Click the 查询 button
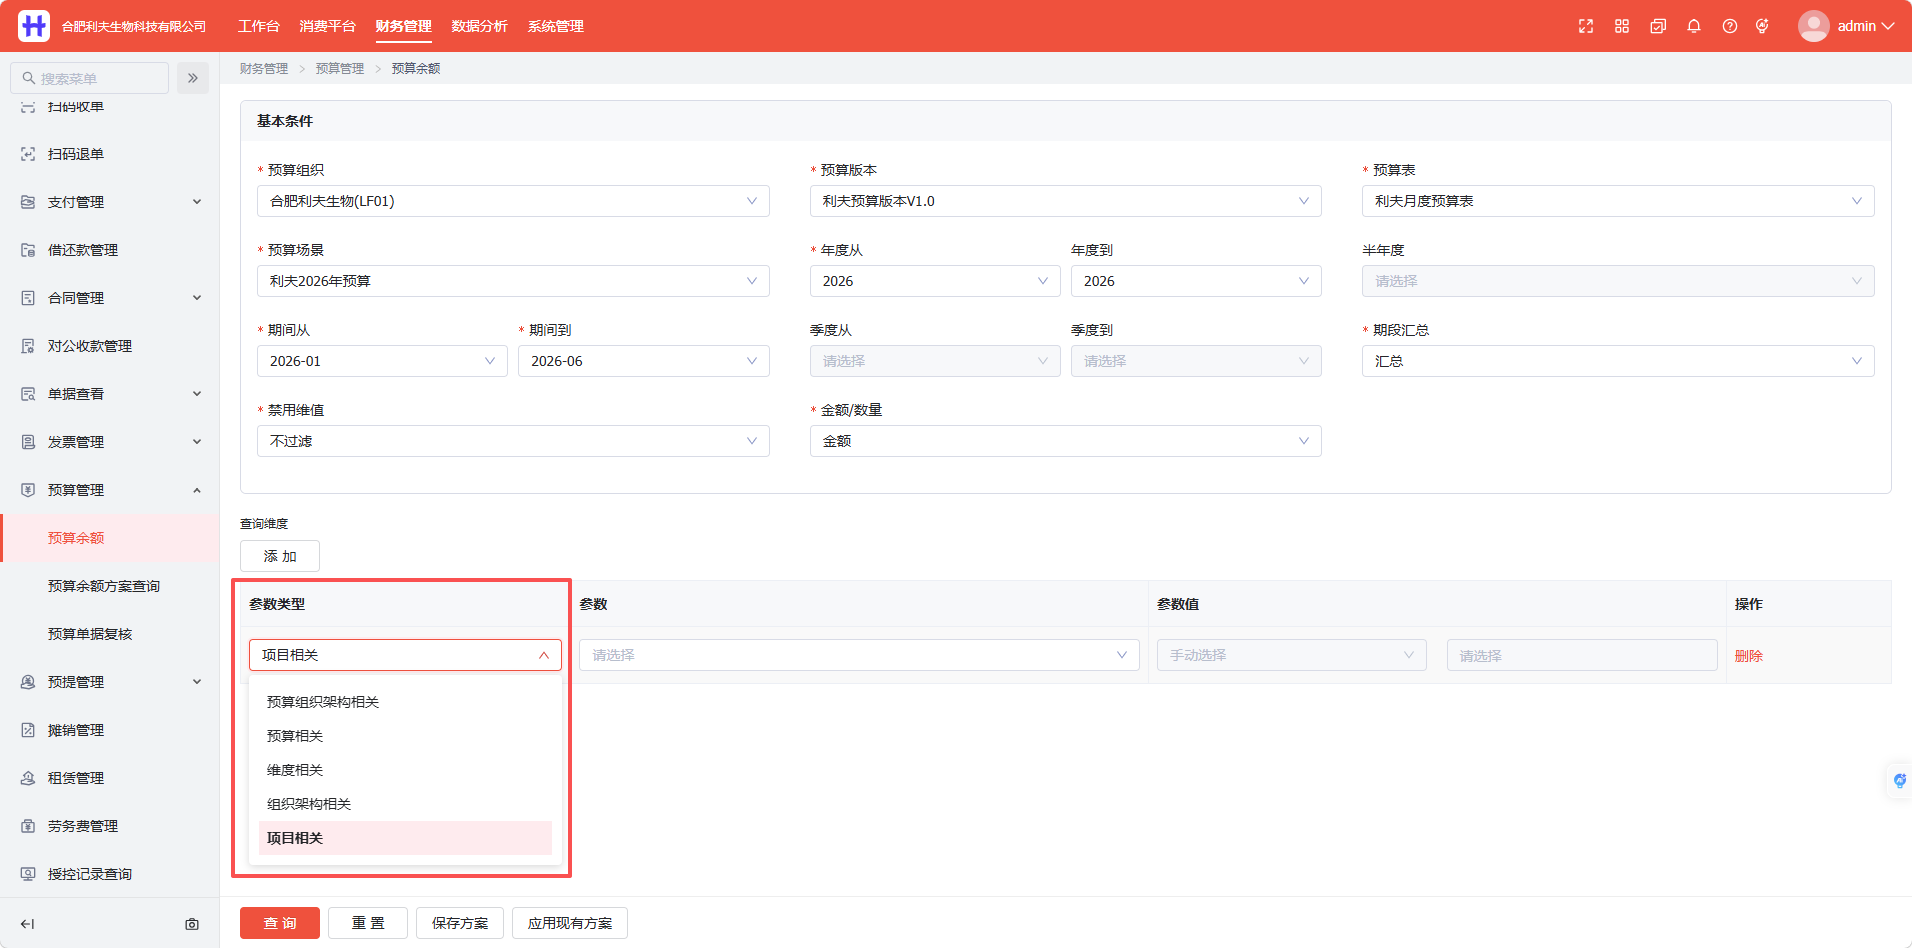1912x948 pixels. click(x=280, y=923)
